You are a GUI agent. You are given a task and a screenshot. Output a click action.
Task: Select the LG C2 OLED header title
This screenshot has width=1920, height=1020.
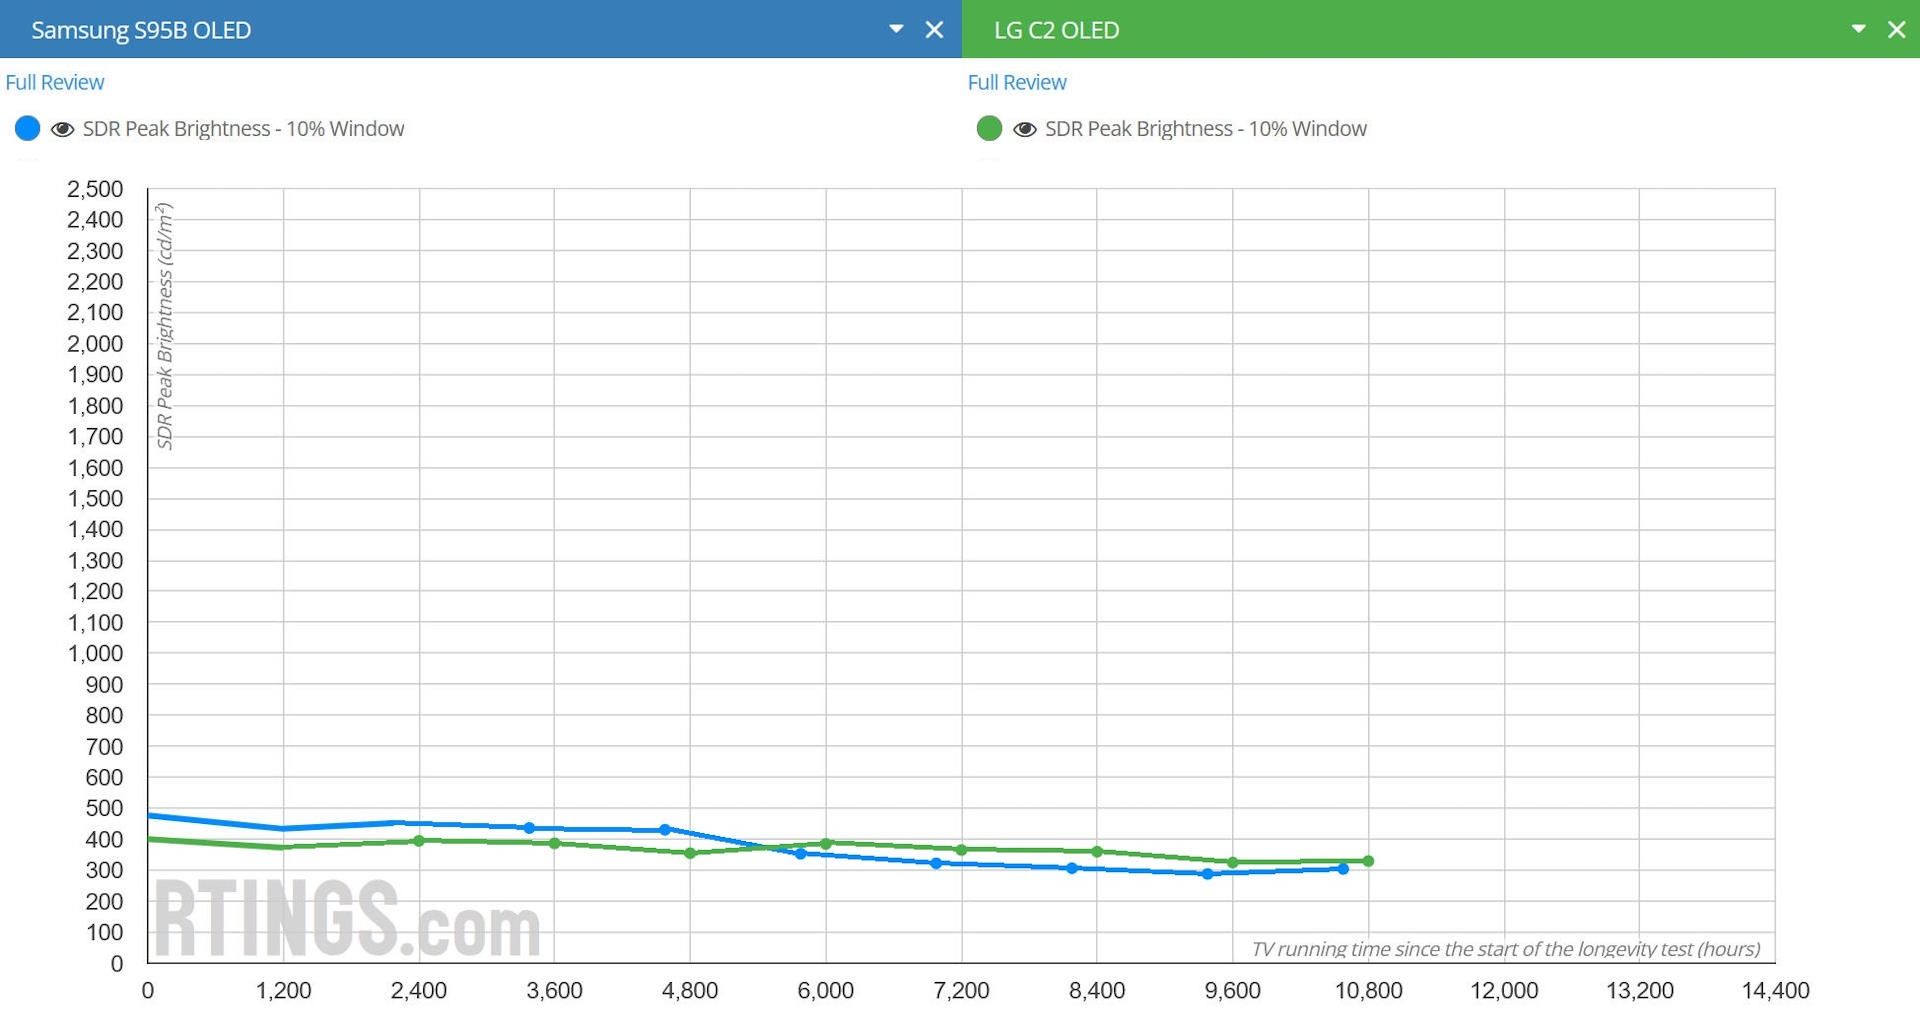click(1056, 30)
